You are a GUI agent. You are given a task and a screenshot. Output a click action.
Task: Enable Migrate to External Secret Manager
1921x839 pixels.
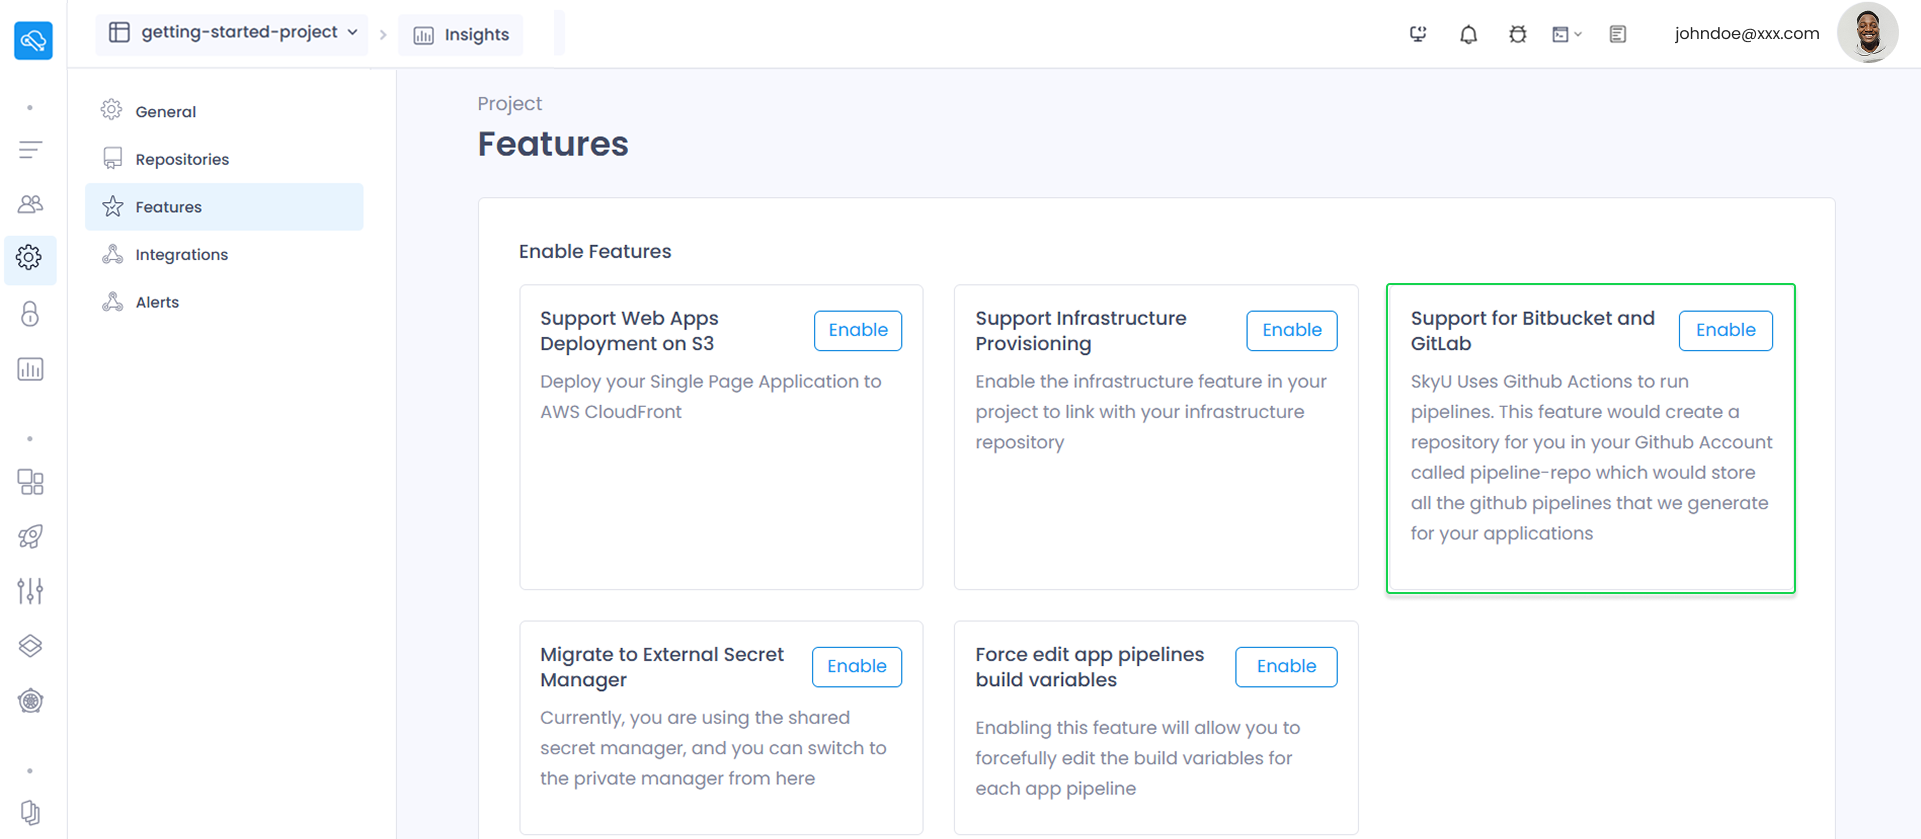click(x=857, y=666)
